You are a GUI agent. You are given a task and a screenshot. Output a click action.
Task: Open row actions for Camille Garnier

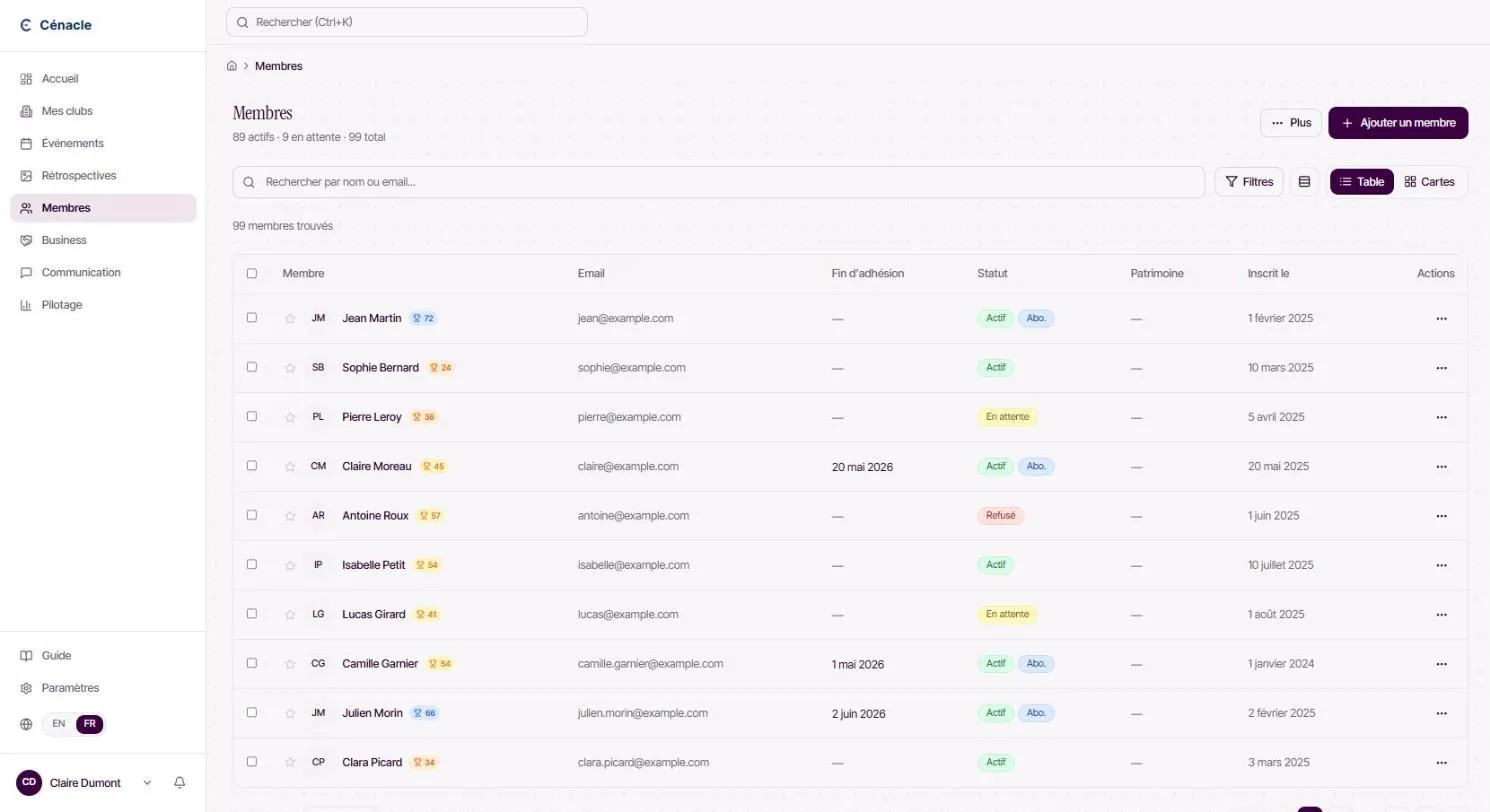[x=1441, y=664]
